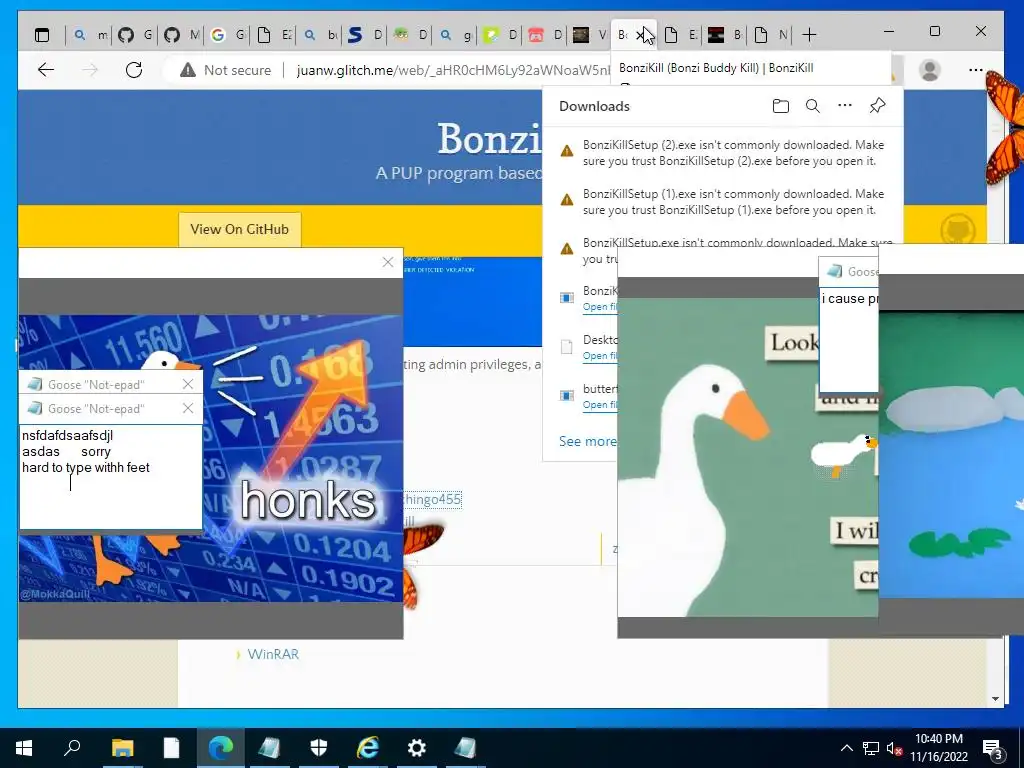Open blank document icon on taskbar
Screen dimensions: 1024x768
(x=171, y=748)
